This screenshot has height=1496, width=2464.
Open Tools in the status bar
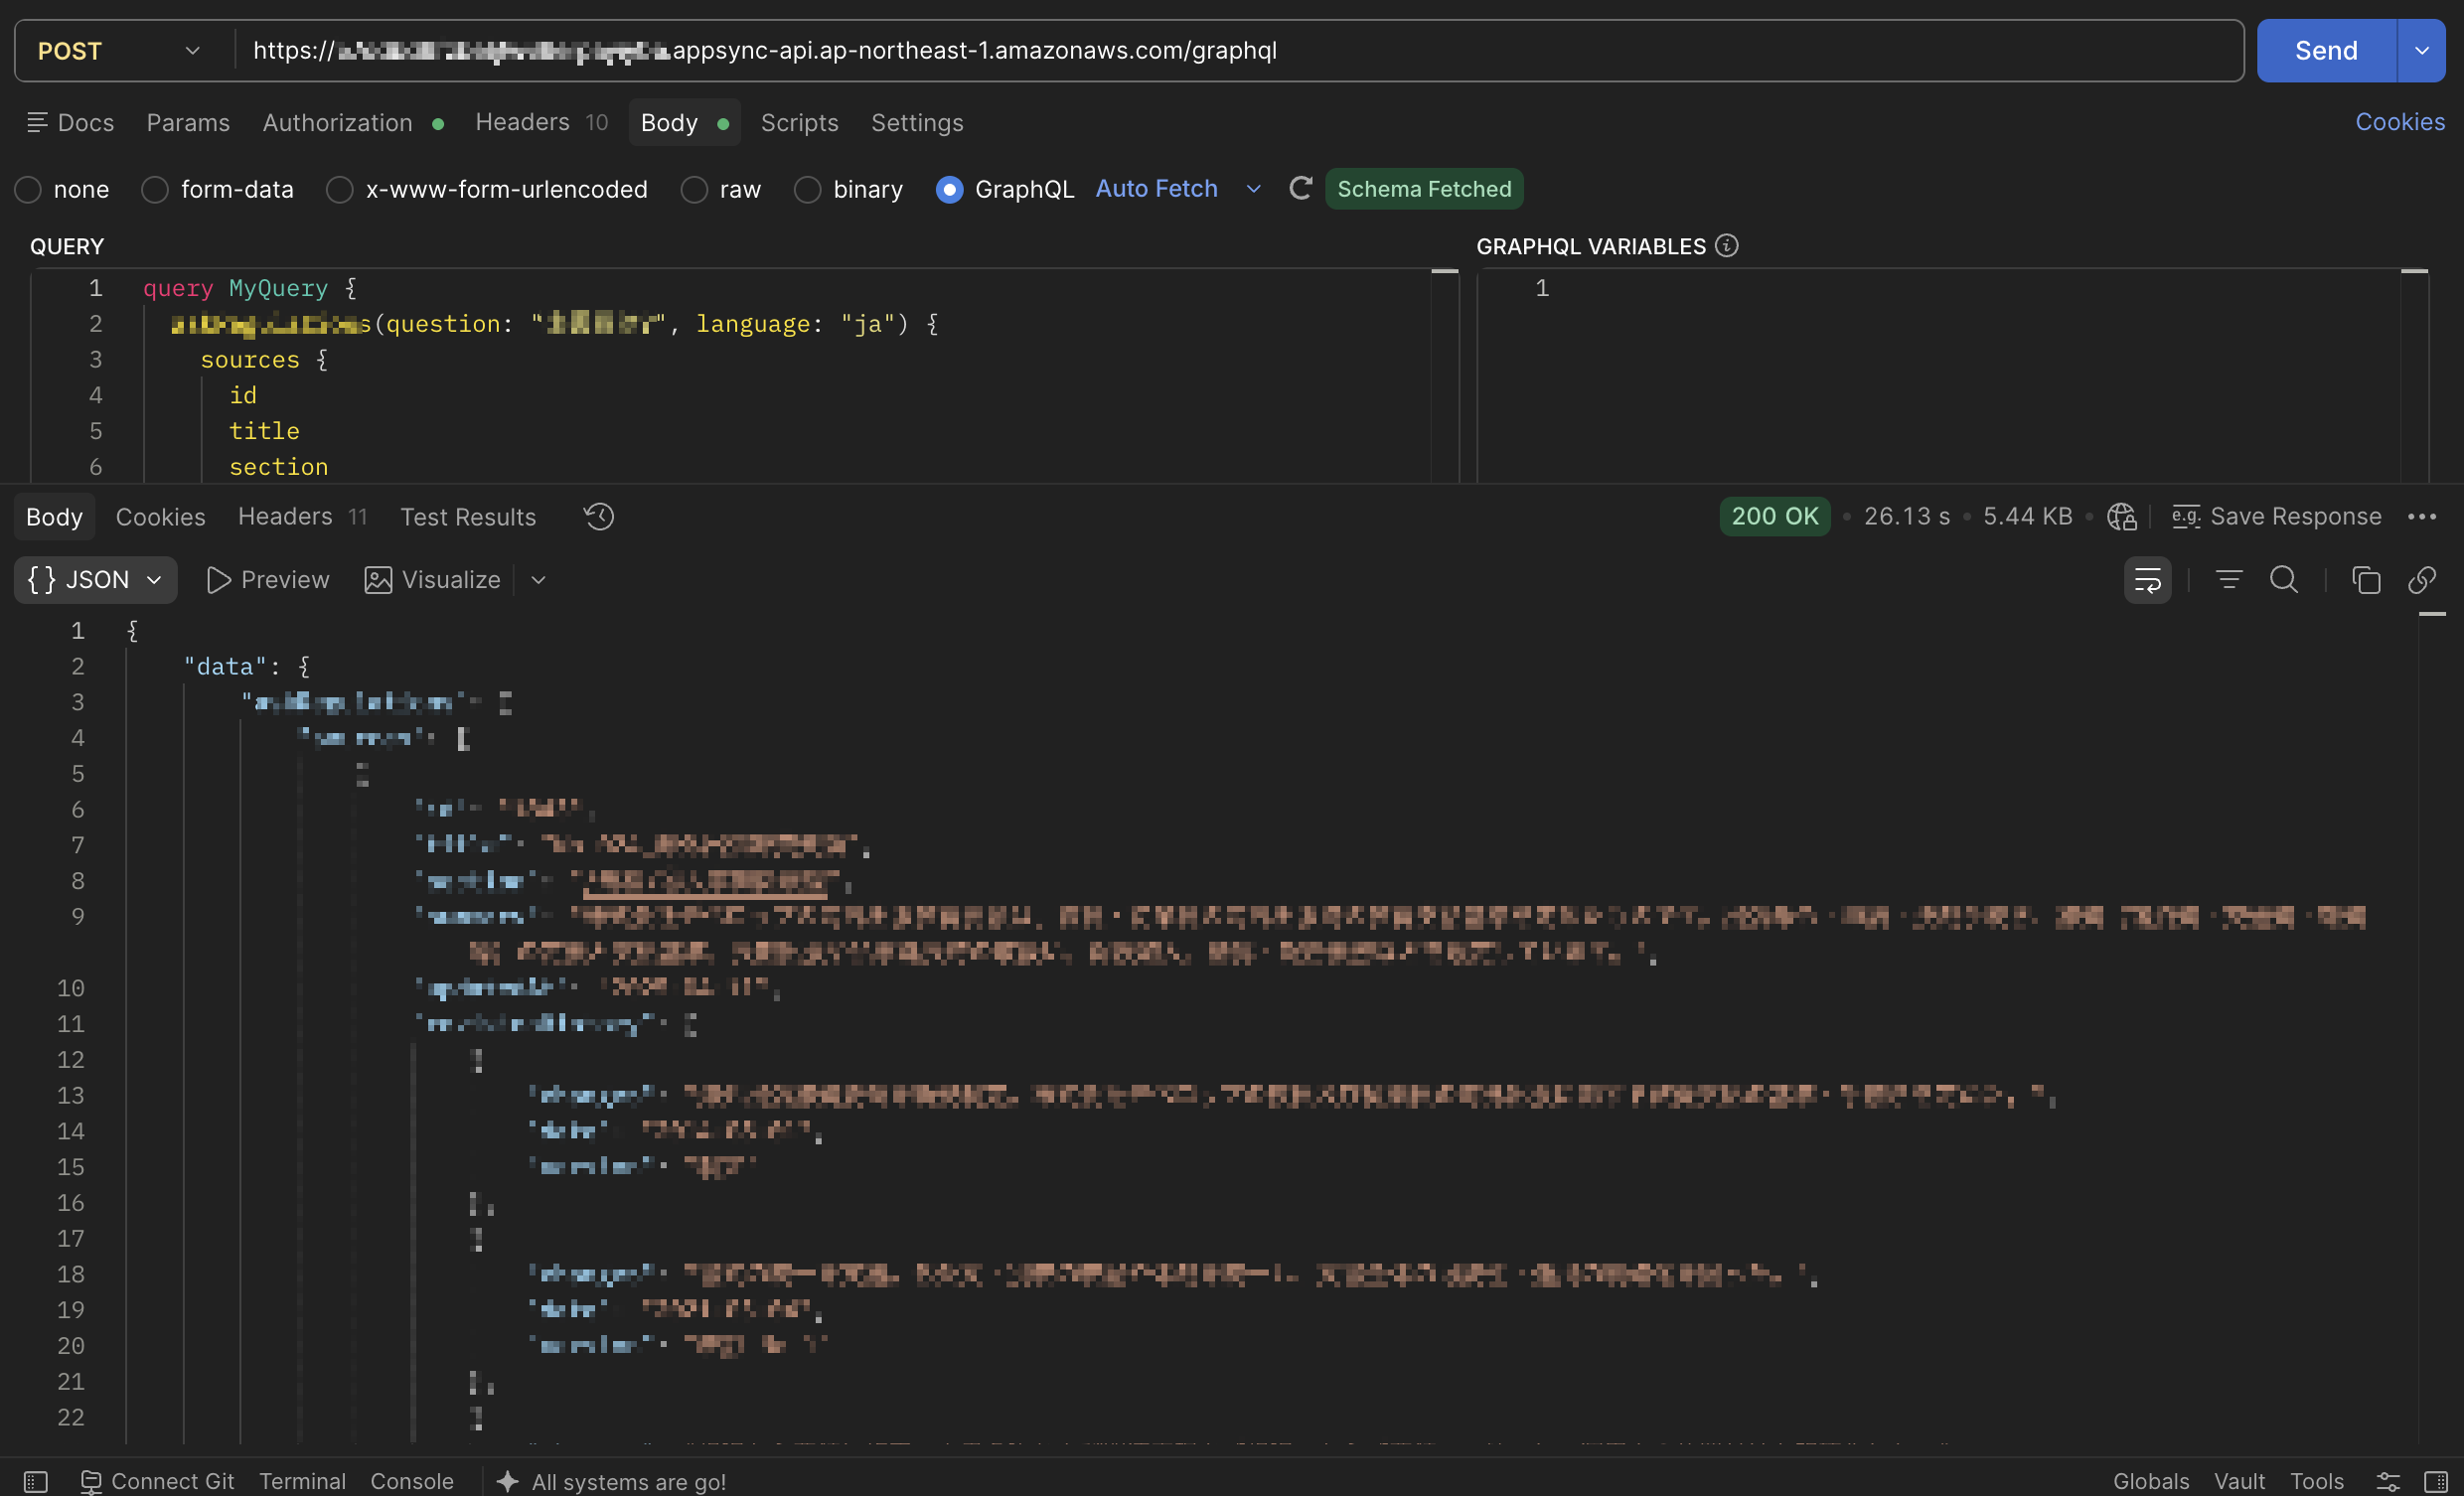[x=2317, y=1481]
